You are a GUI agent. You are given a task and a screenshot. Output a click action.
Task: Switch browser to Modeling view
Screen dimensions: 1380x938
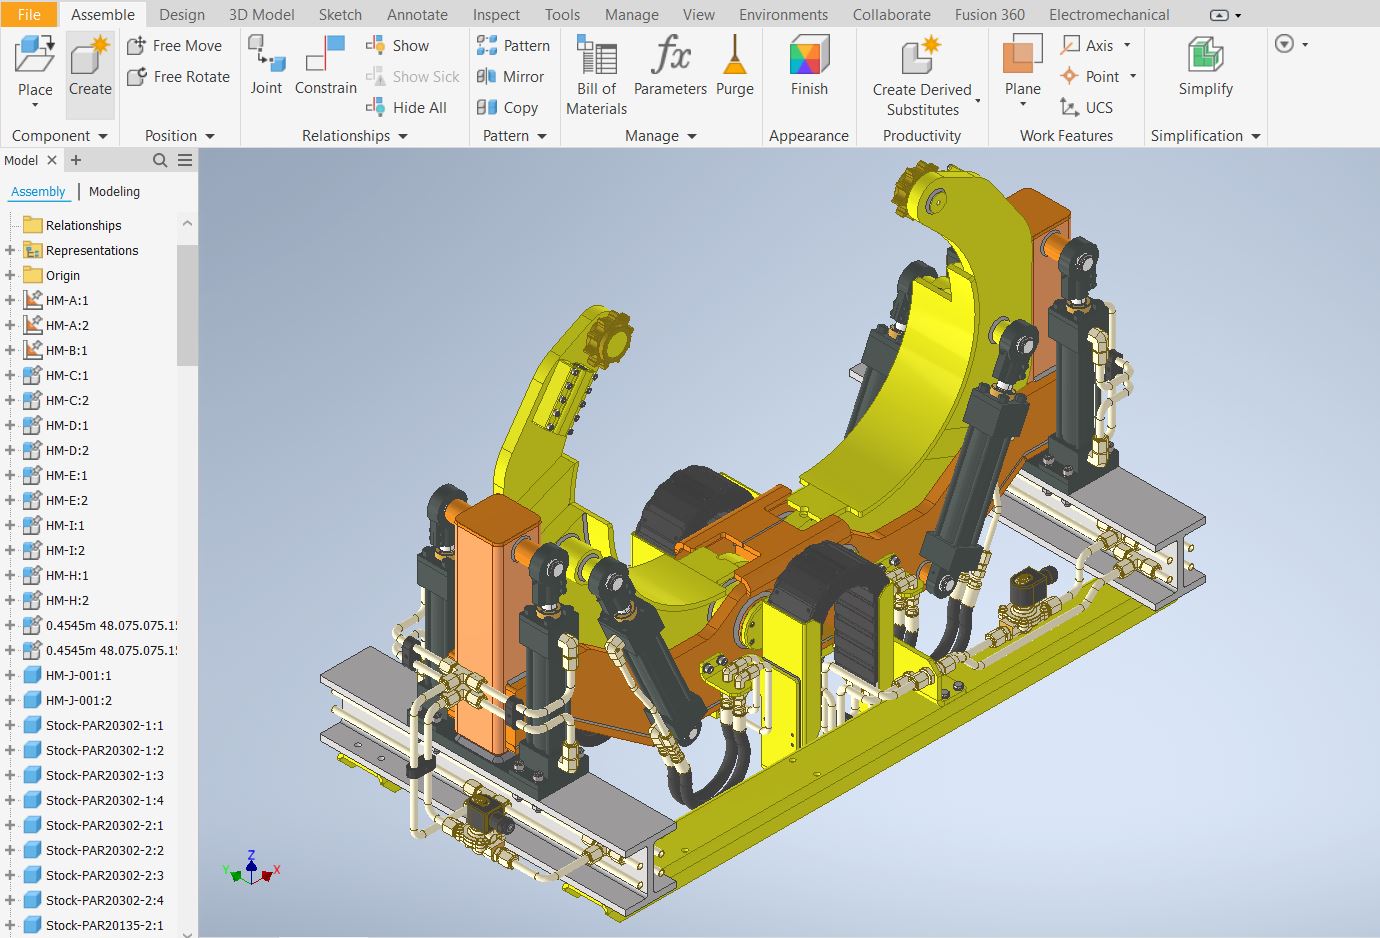pos(114,191)
